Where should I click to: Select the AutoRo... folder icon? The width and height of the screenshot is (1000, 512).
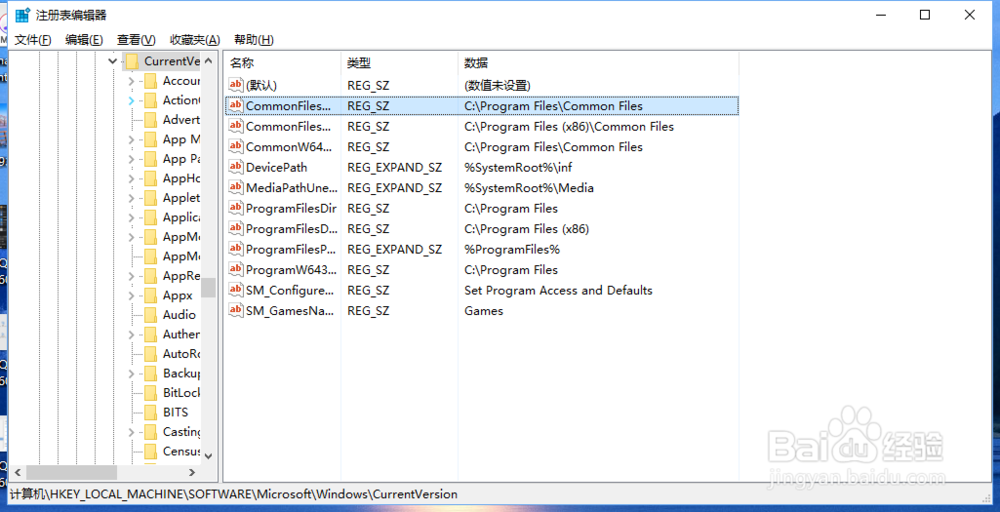click(x=151, y=354)
